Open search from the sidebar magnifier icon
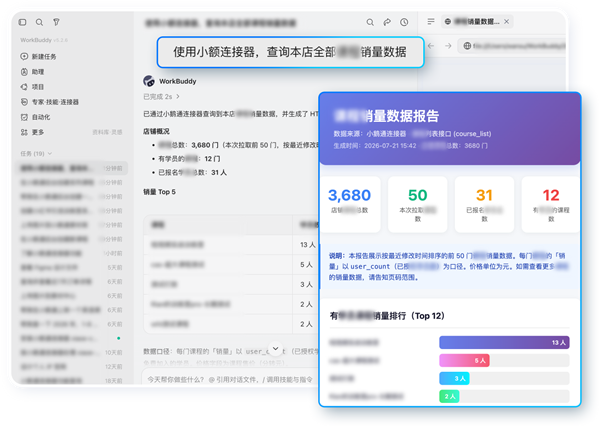This screenshot has height=427, width=600. click(x=39, y=22)
